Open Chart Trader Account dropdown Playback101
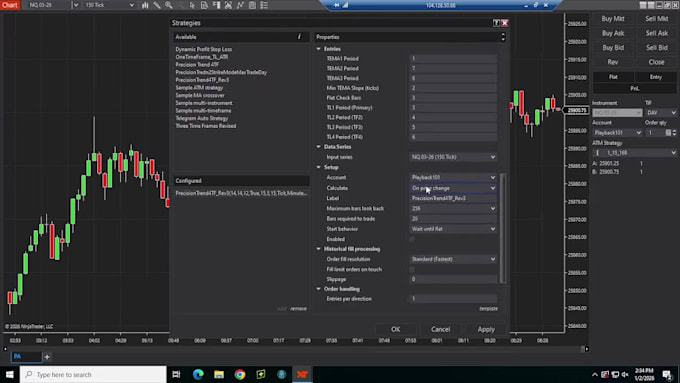This screenshot has width=680, height=383. (617, 133)
